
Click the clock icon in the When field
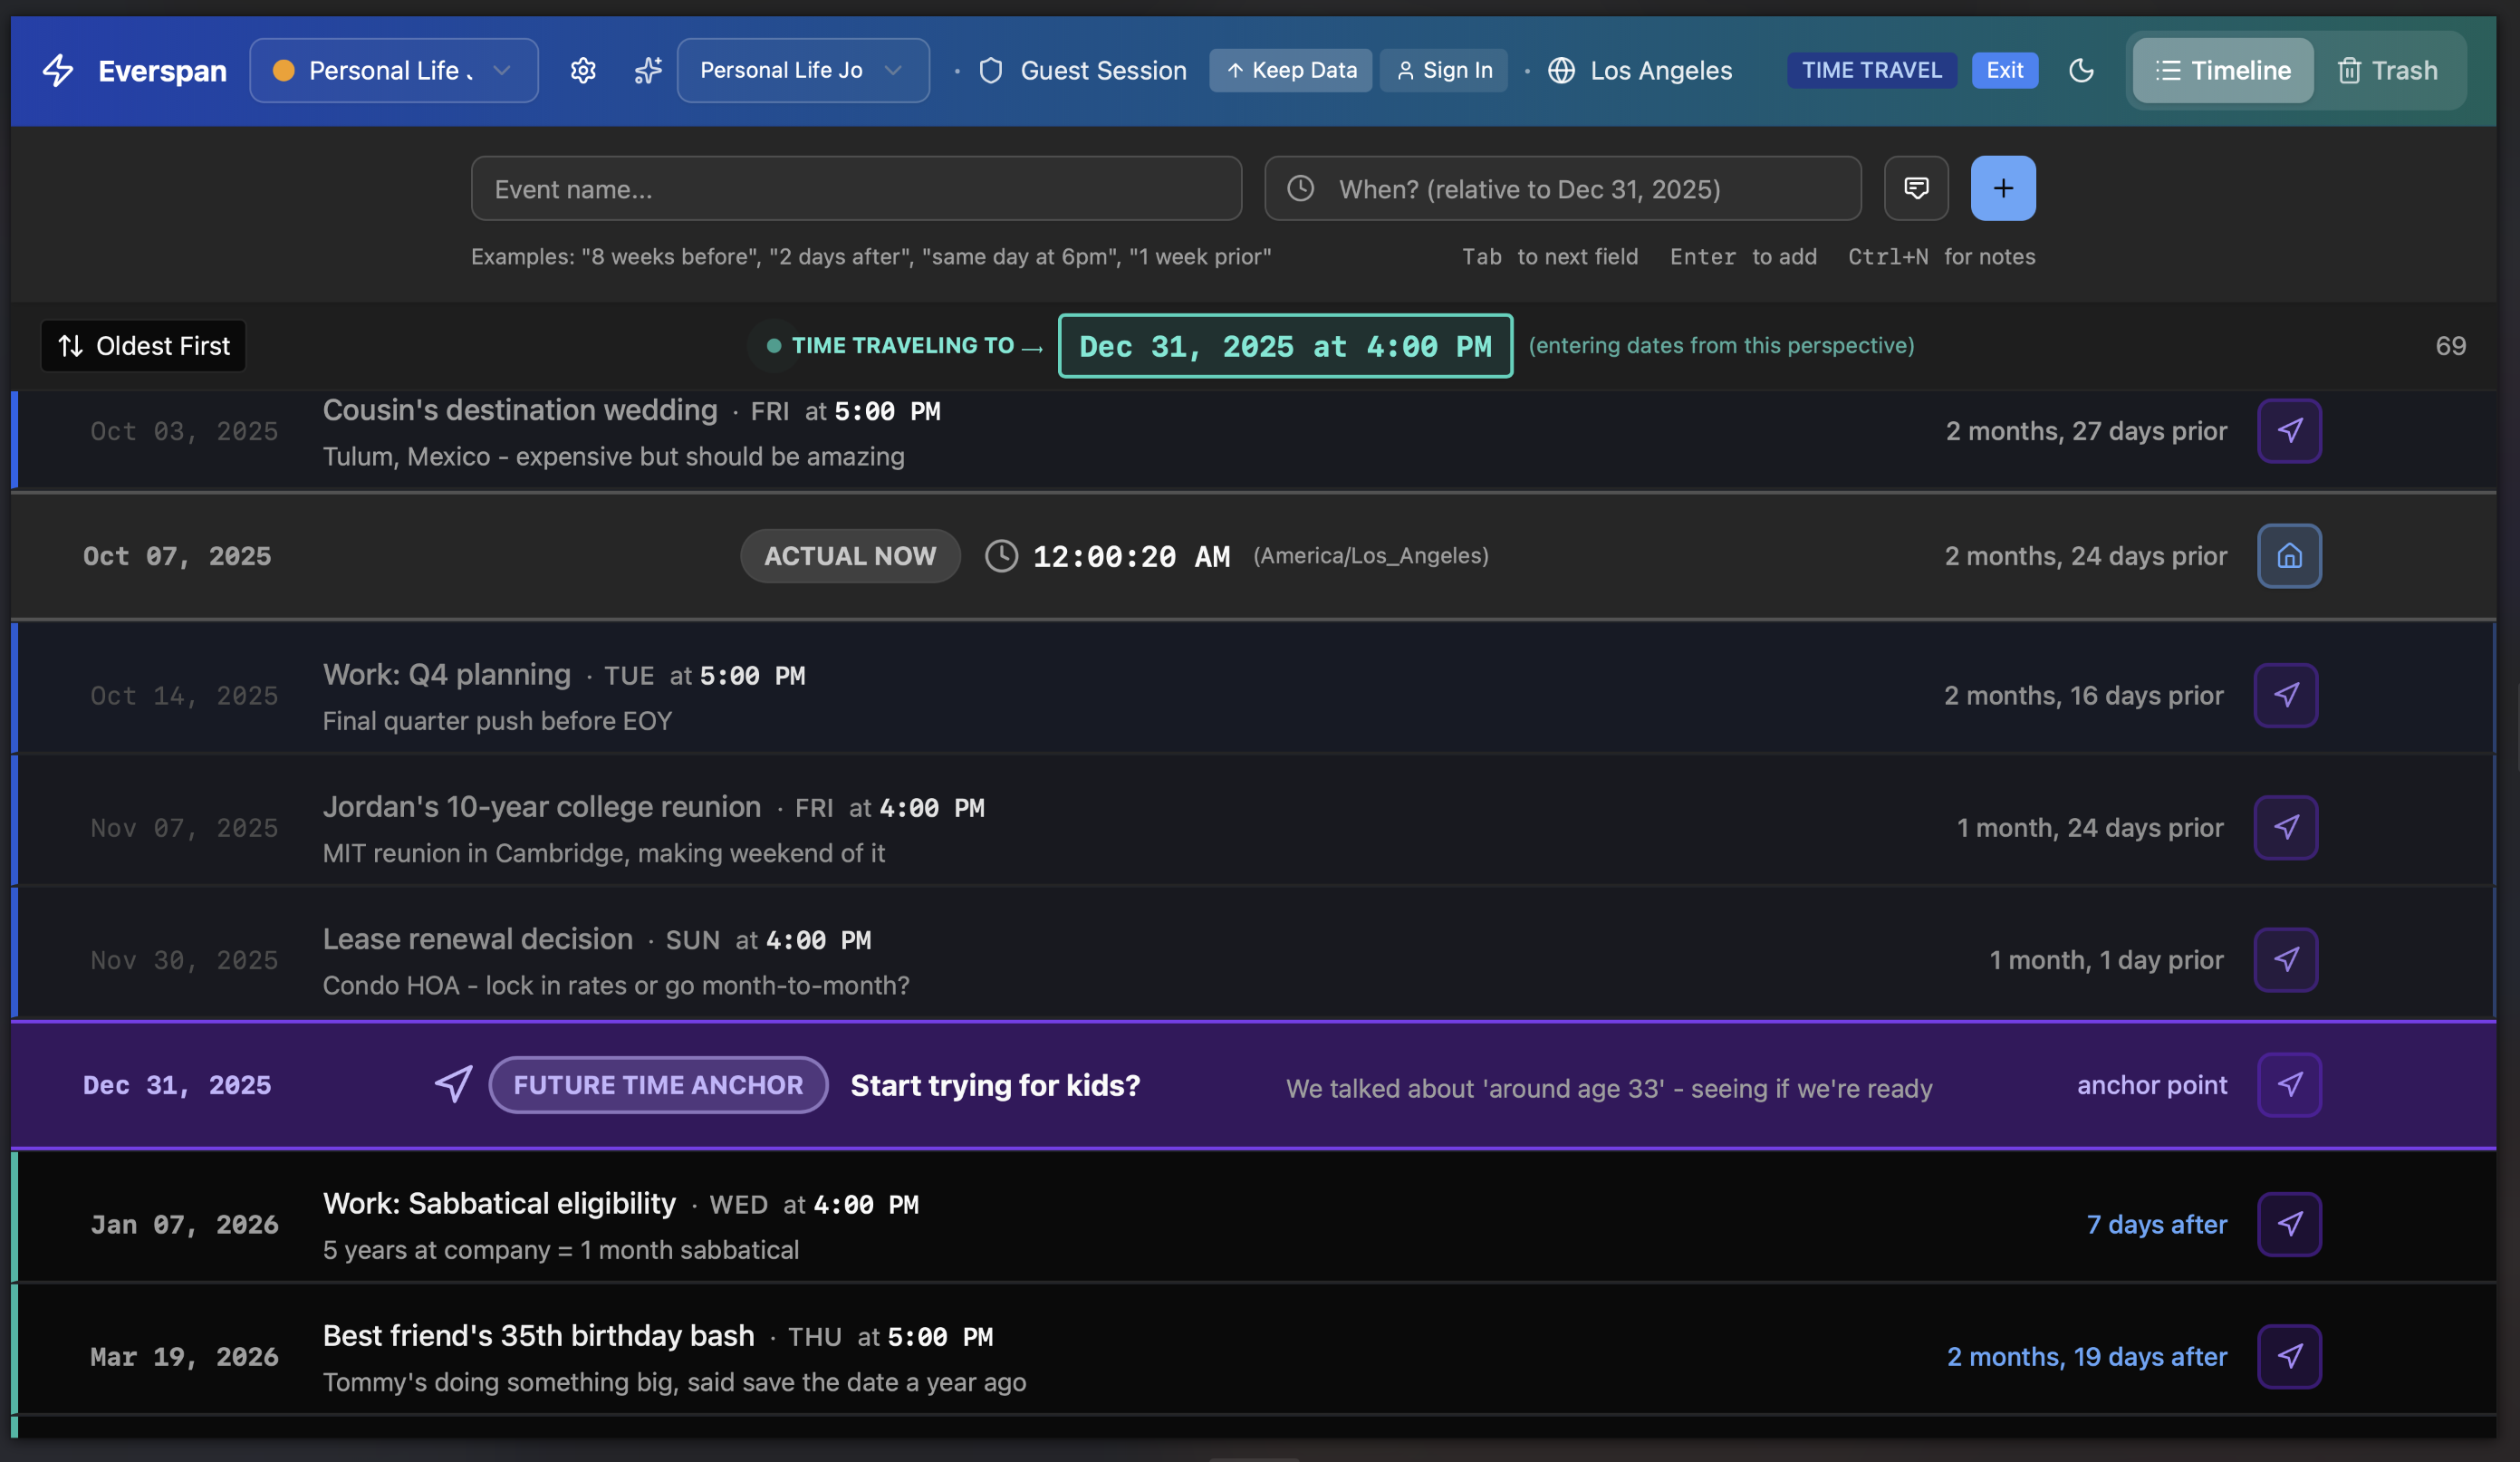(1301, 188)
